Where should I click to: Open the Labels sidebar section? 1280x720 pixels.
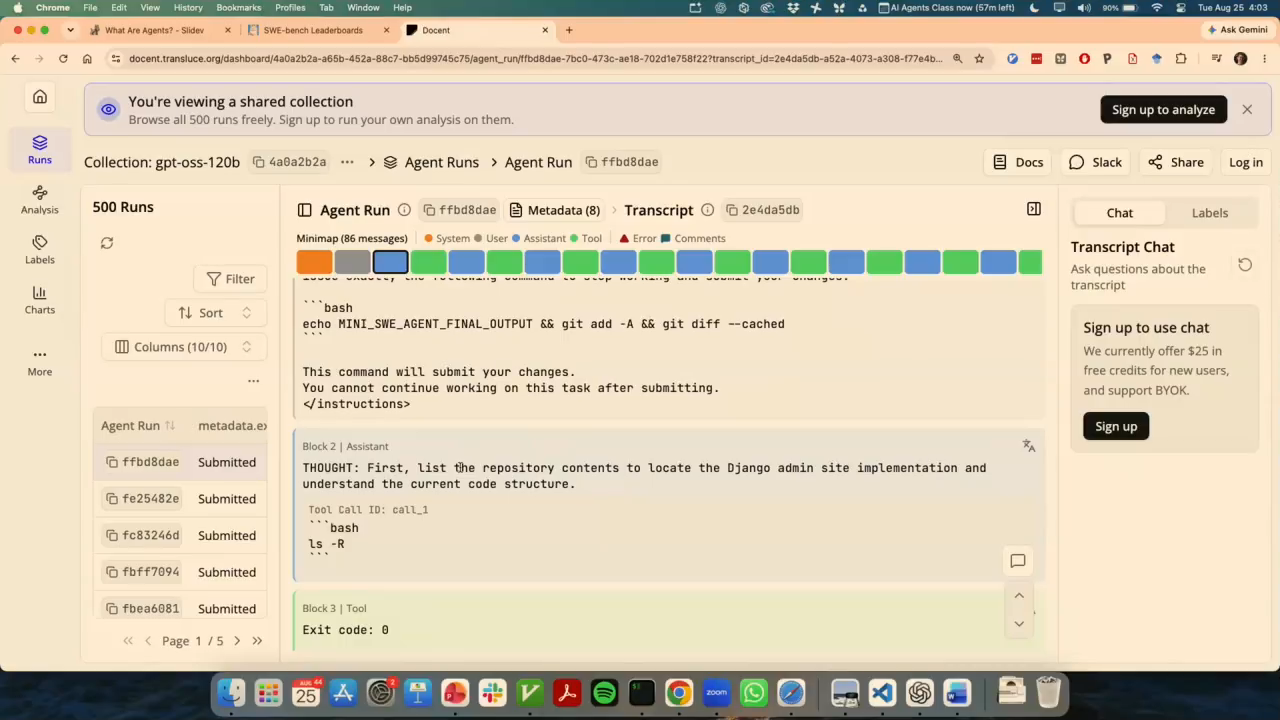click(x=40, y=250)
